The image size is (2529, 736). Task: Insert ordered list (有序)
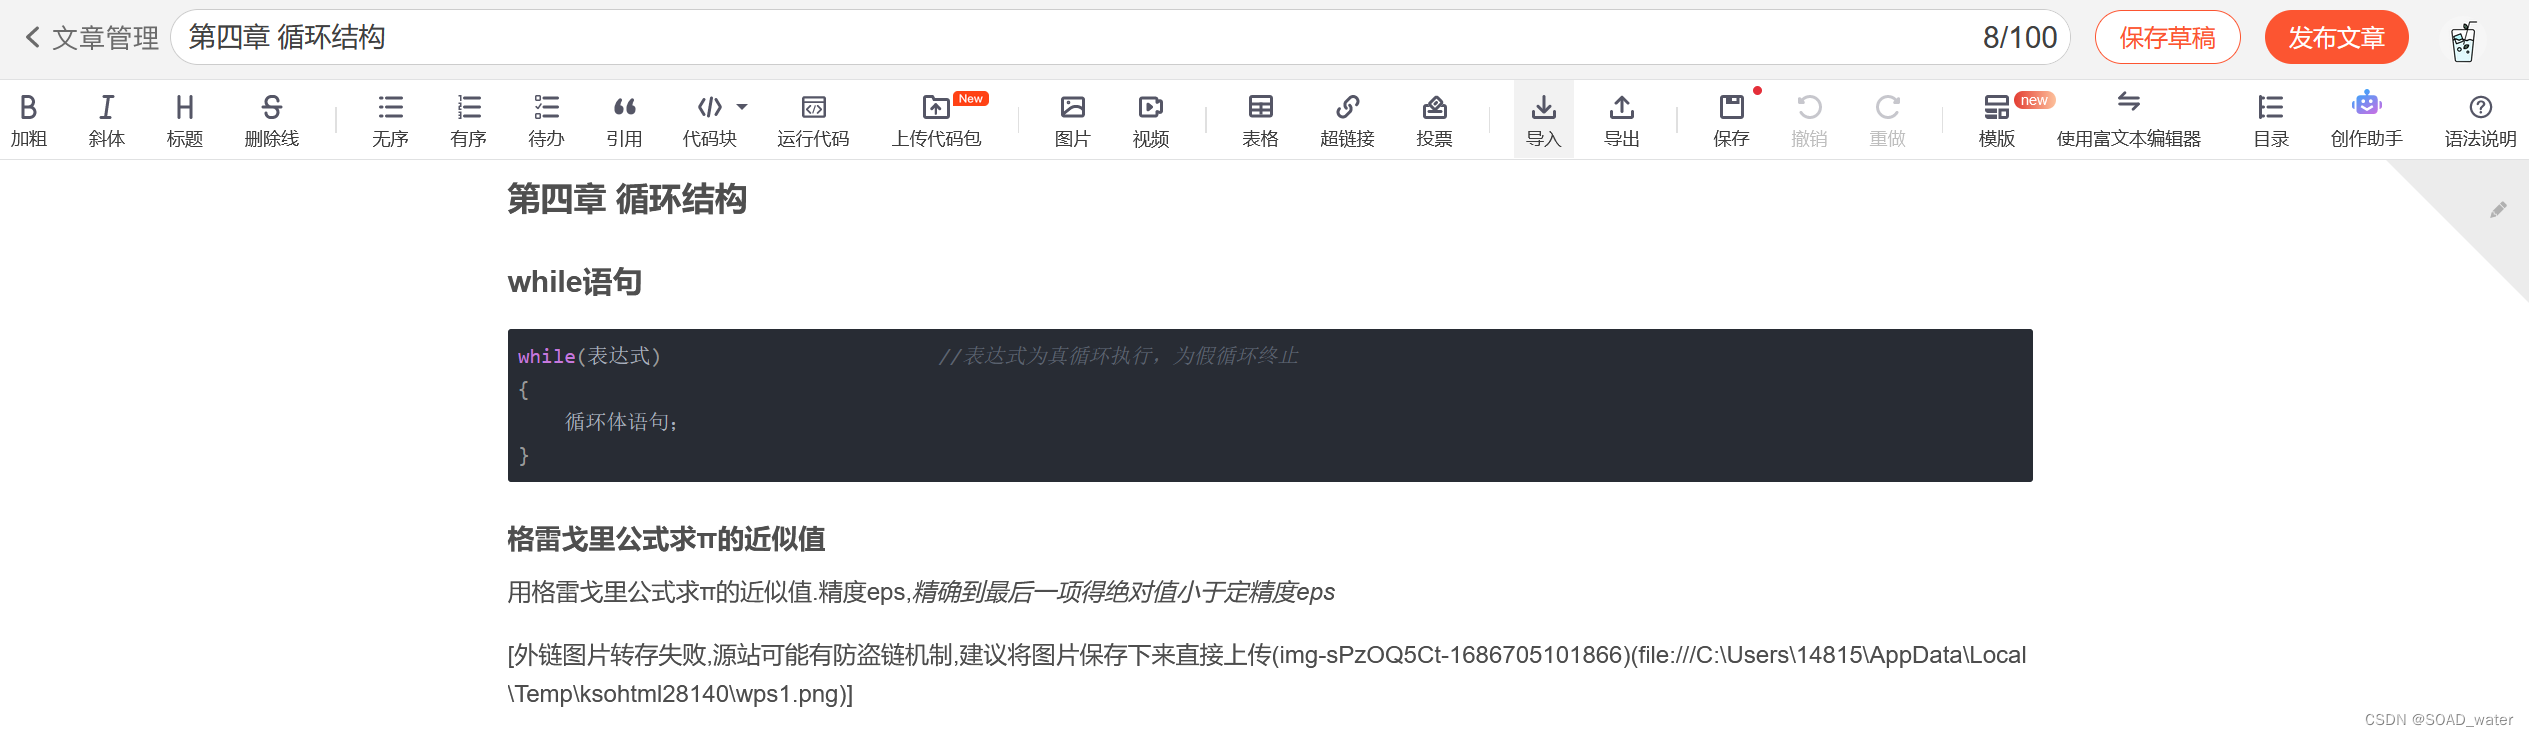tap(469, 120)
